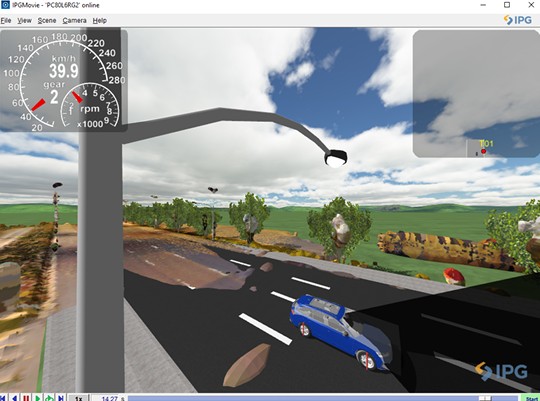Open the Scene menu
540x401 pixels.
click(47, 21)
